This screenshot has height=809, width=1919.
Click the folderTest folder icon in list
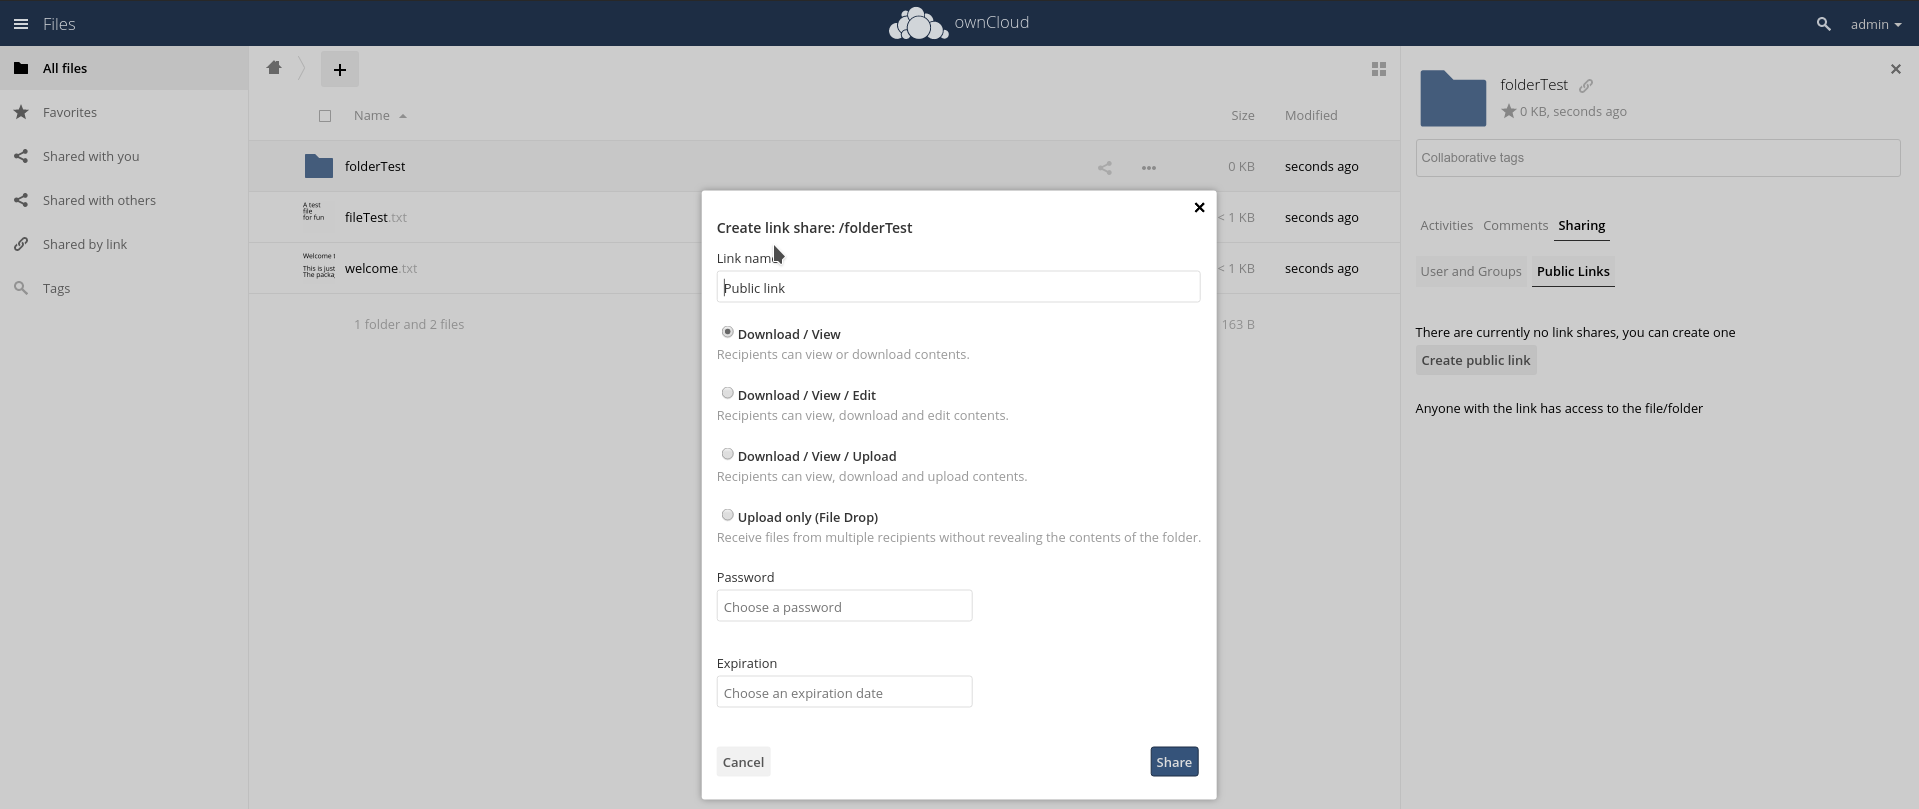point(319,166)
